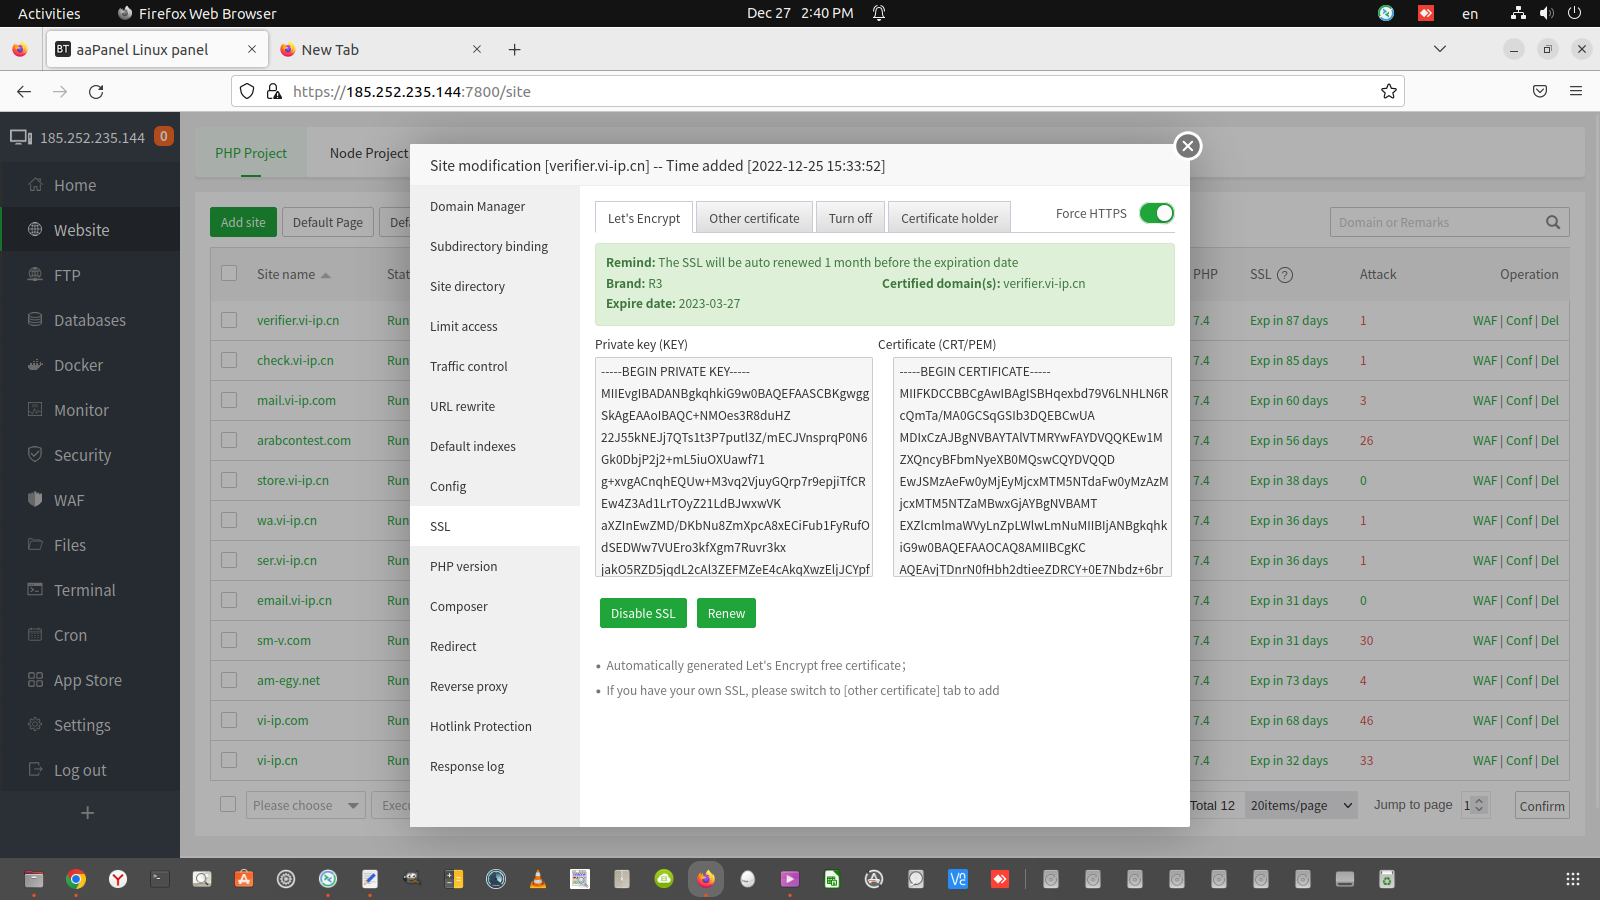Click the Add site button
The image size is (1600, 900).
tap(243, 222)
